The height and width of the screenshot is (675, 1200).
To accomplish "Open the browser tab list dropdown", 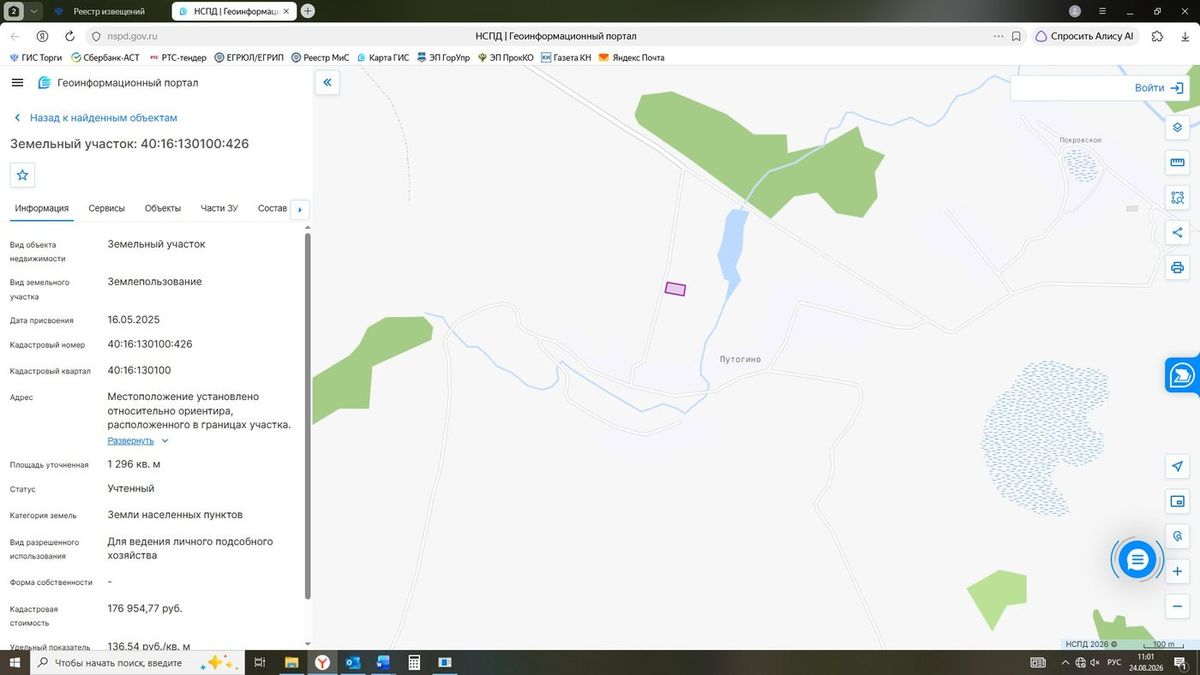I will click(x=35, y=11).
